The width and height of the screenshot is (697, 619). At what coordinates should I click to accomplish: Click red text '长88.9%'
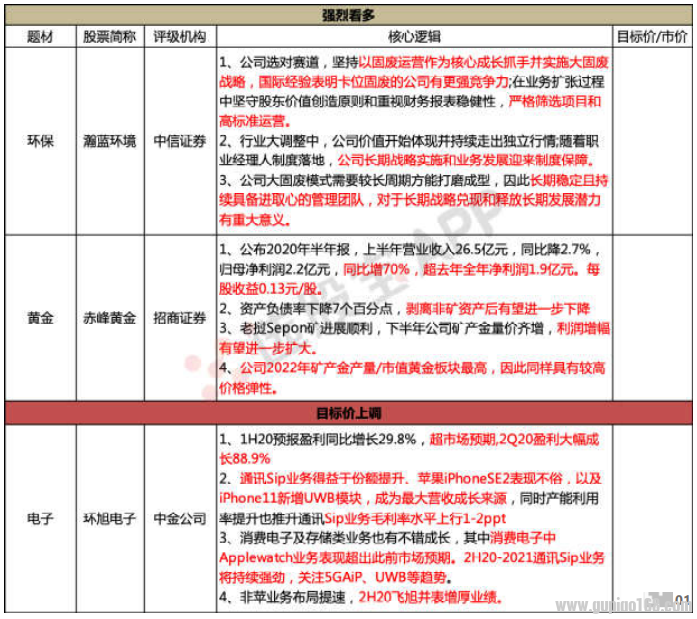tap(244, 459)
